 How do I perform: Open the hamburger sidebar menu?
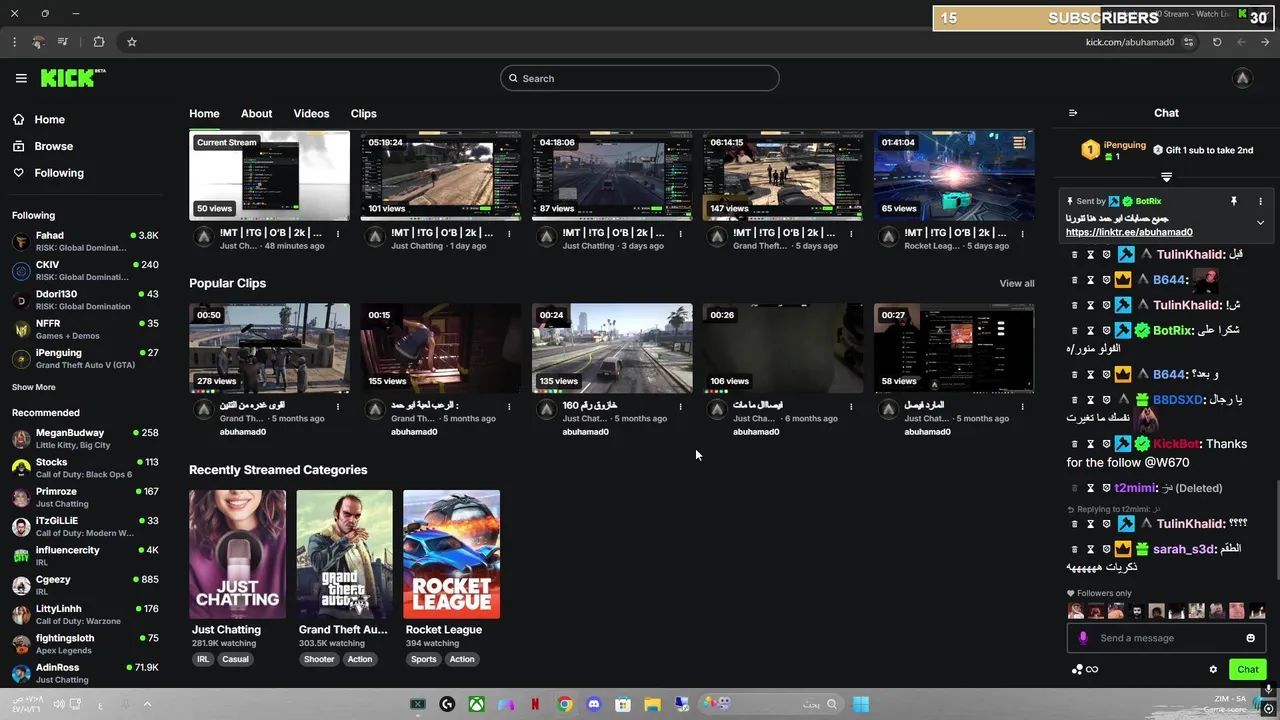coord(21,78)
